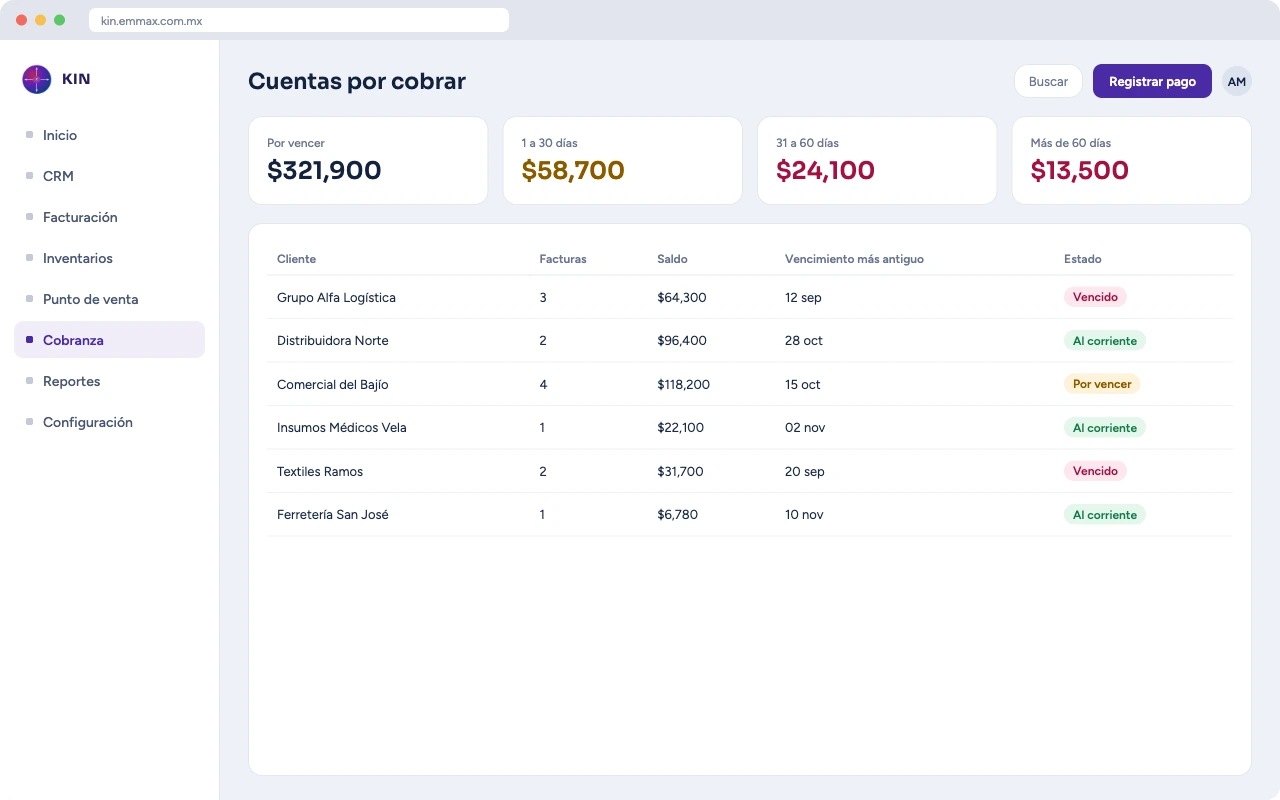Click the $6,780 saldo value
Screen dimensions: 1280x800
point(678,515)
